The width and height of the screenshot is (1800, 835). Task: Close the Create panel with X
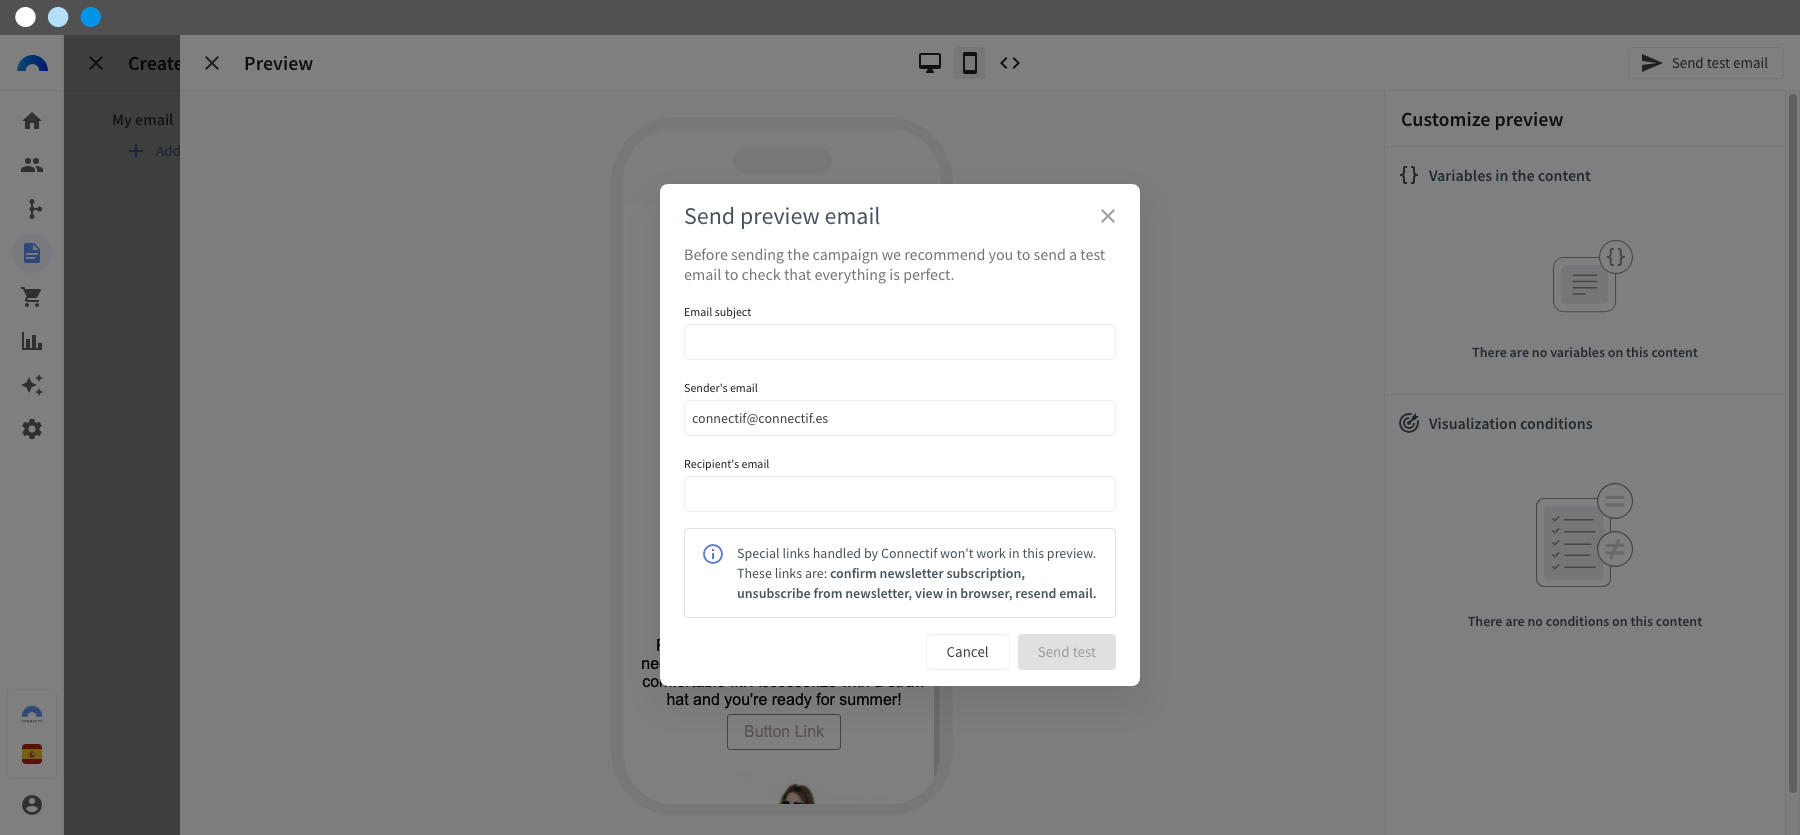pyautogui.click(x=96, y=63)
